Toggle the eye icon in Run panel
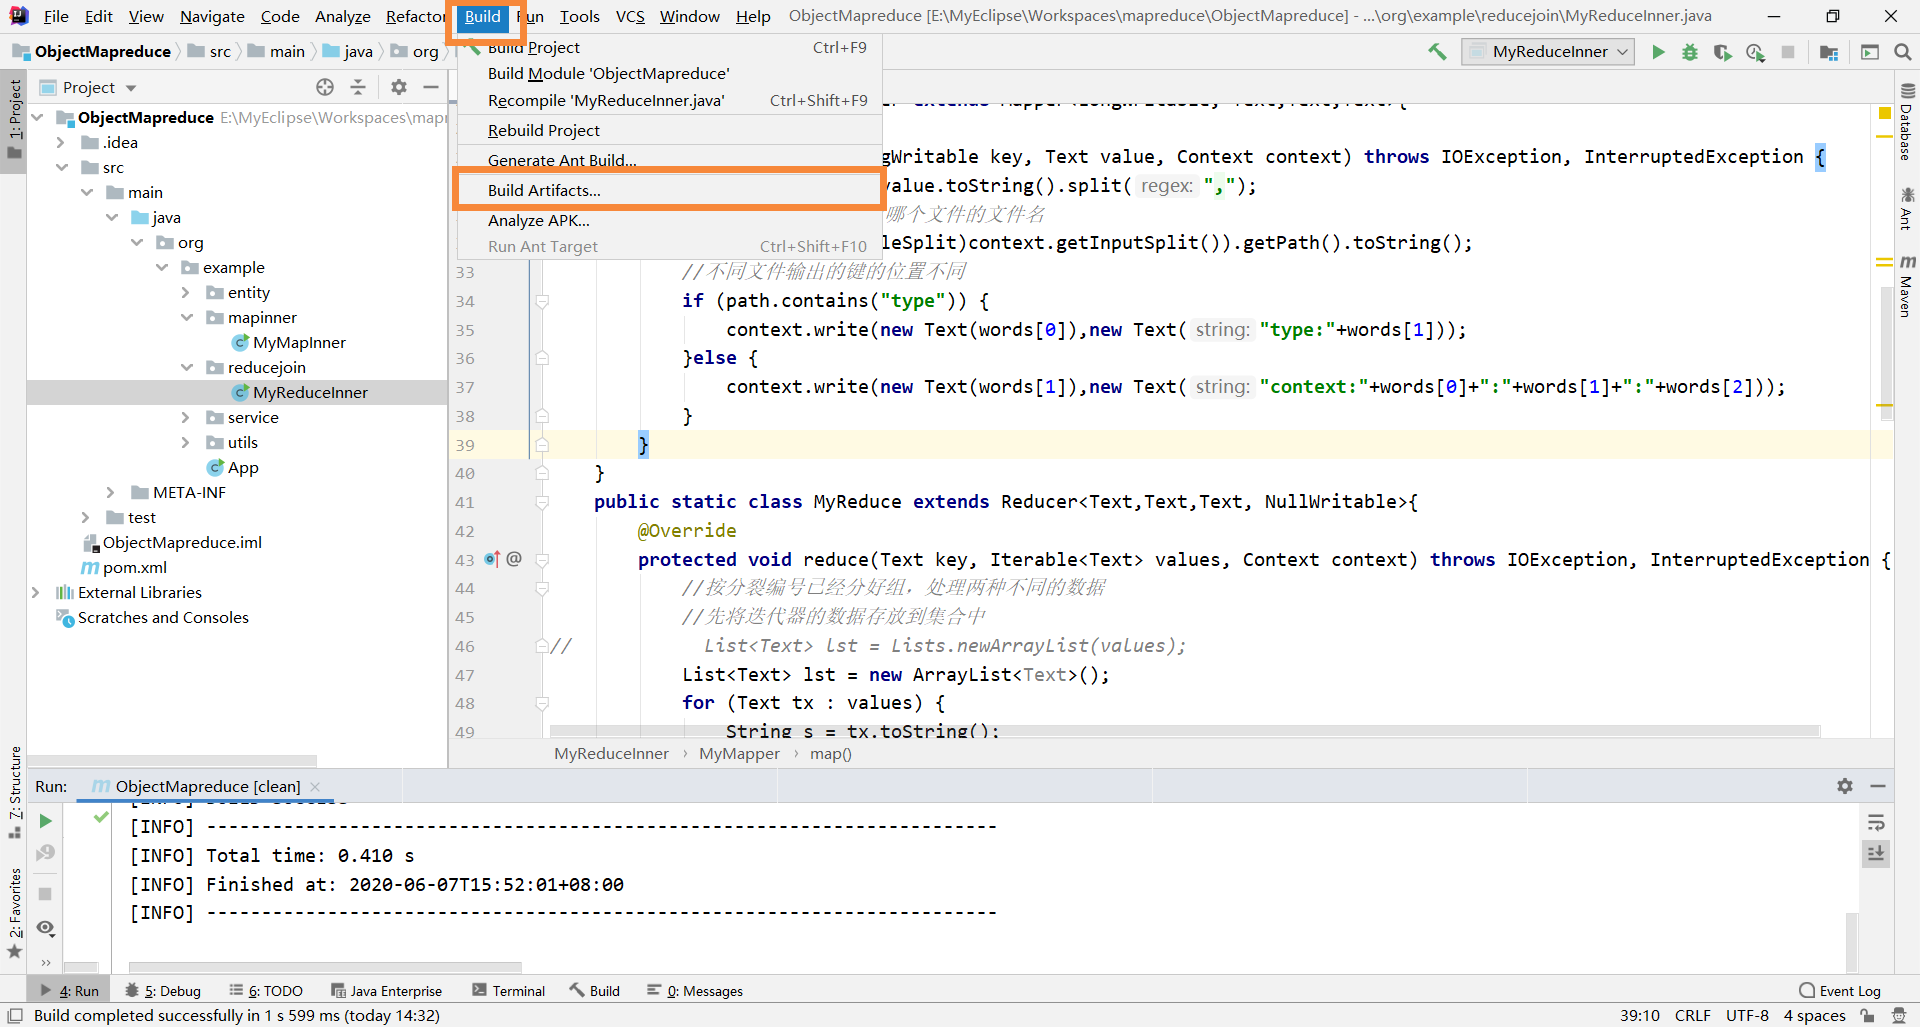Image resolution: width=1920 pixels, height=1027 pixels. pos(45,928)
